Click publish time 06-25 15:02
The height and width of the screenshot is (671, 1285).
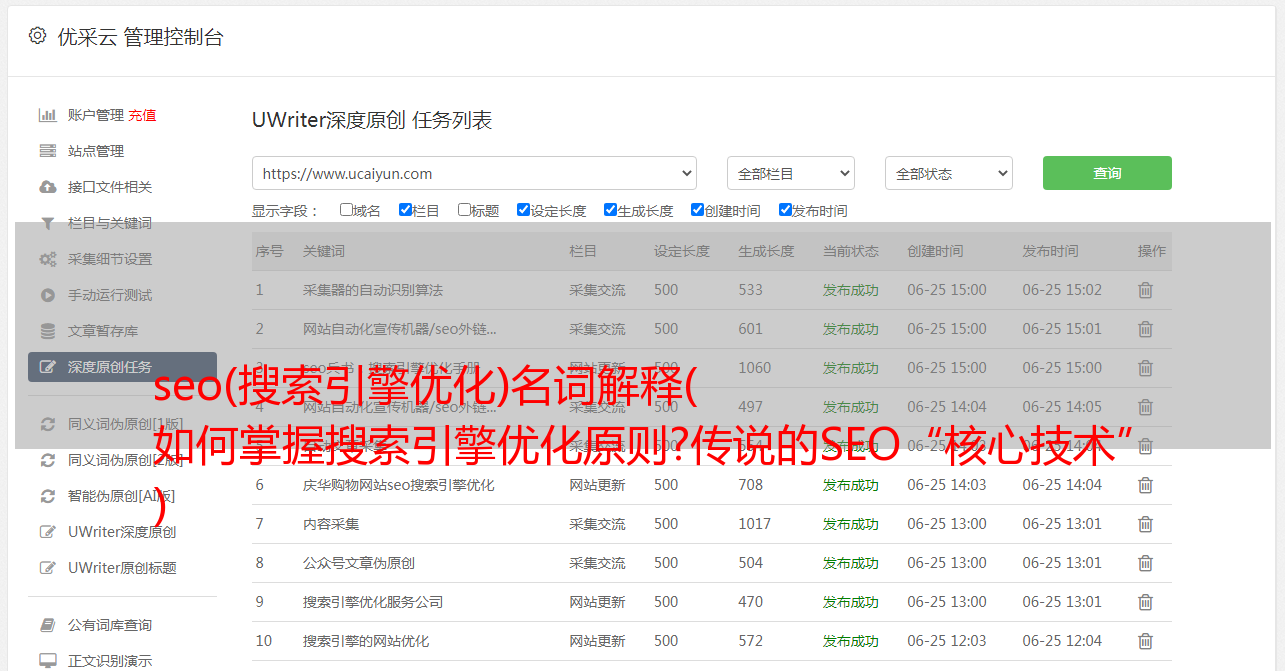[1062, 290]
